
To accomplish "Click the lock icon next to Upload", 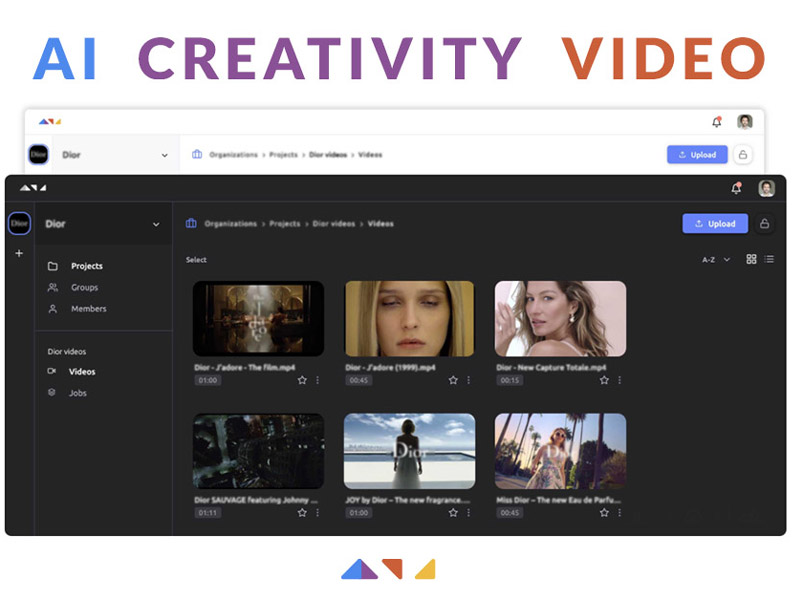I will pyautogui.click(x=765, y=224).
